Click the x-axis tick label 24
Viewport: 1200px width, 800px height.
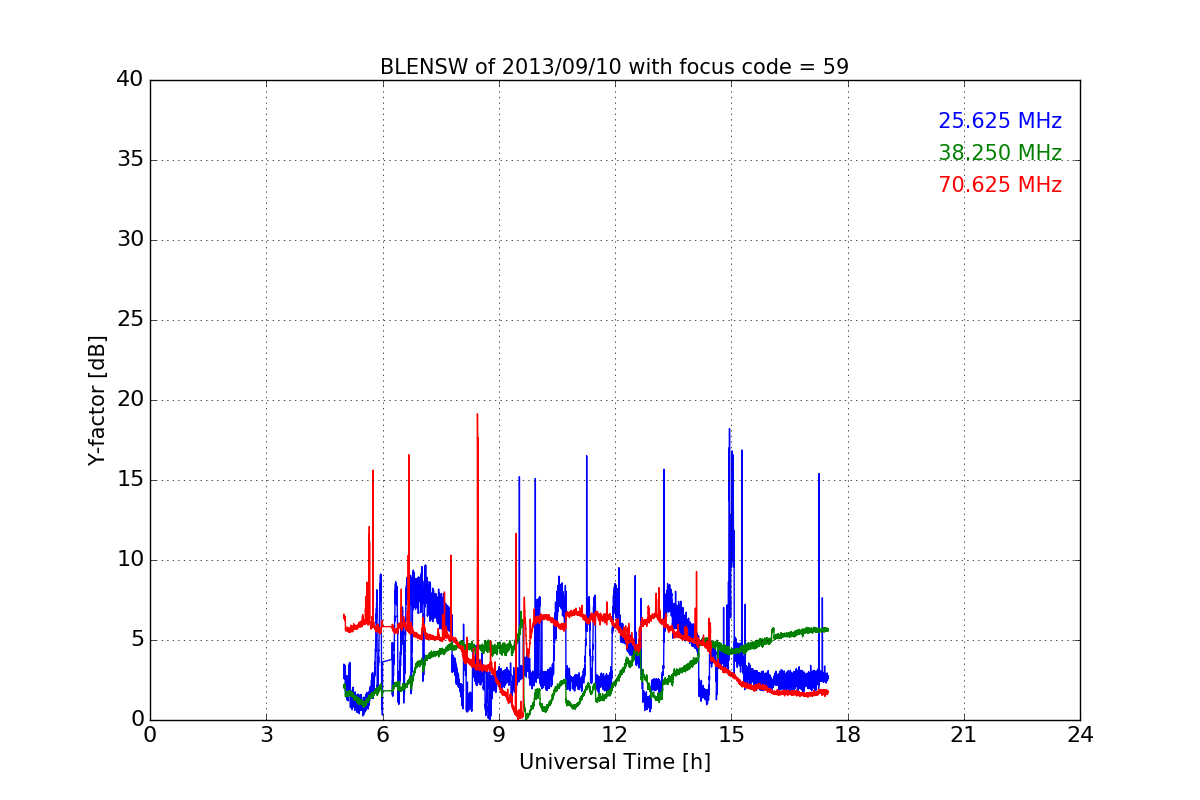click(x=1080, y=734)
